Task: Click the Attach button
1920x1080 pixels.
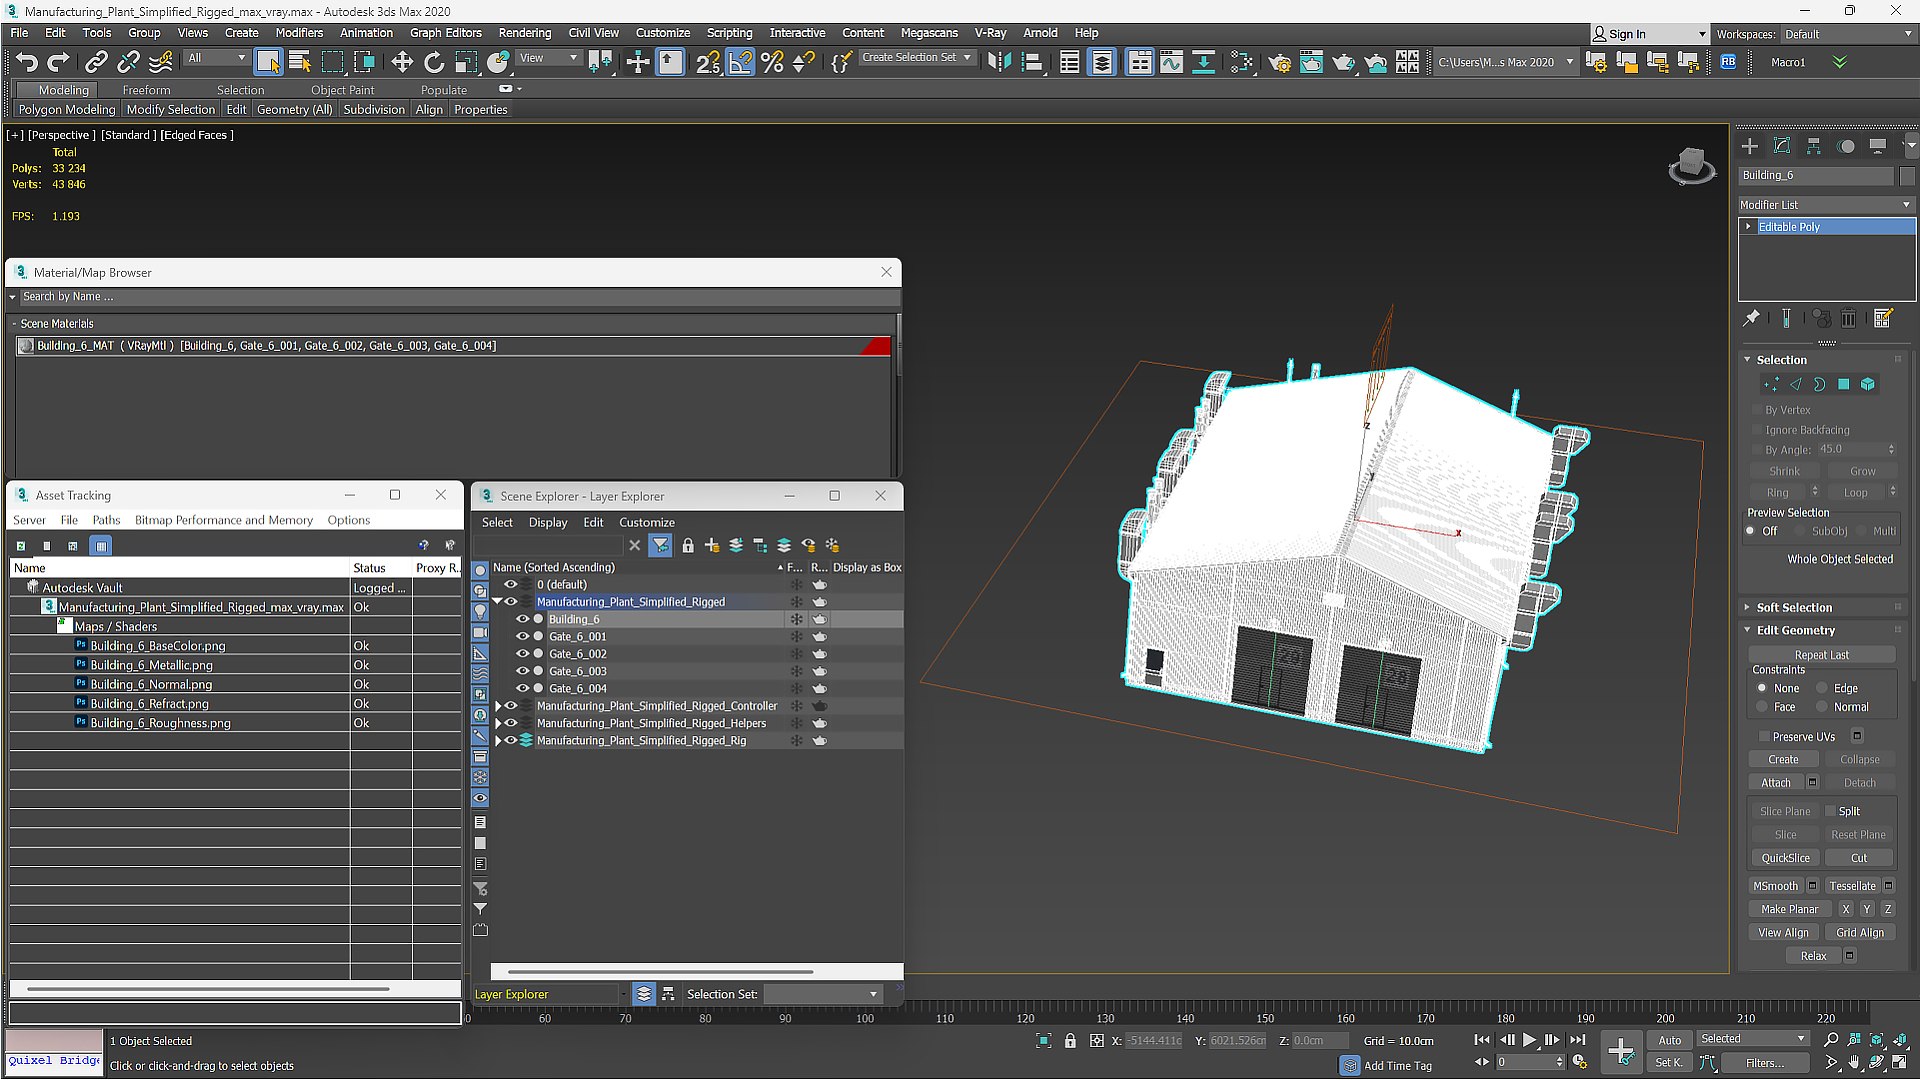Action: [1776, 783]
